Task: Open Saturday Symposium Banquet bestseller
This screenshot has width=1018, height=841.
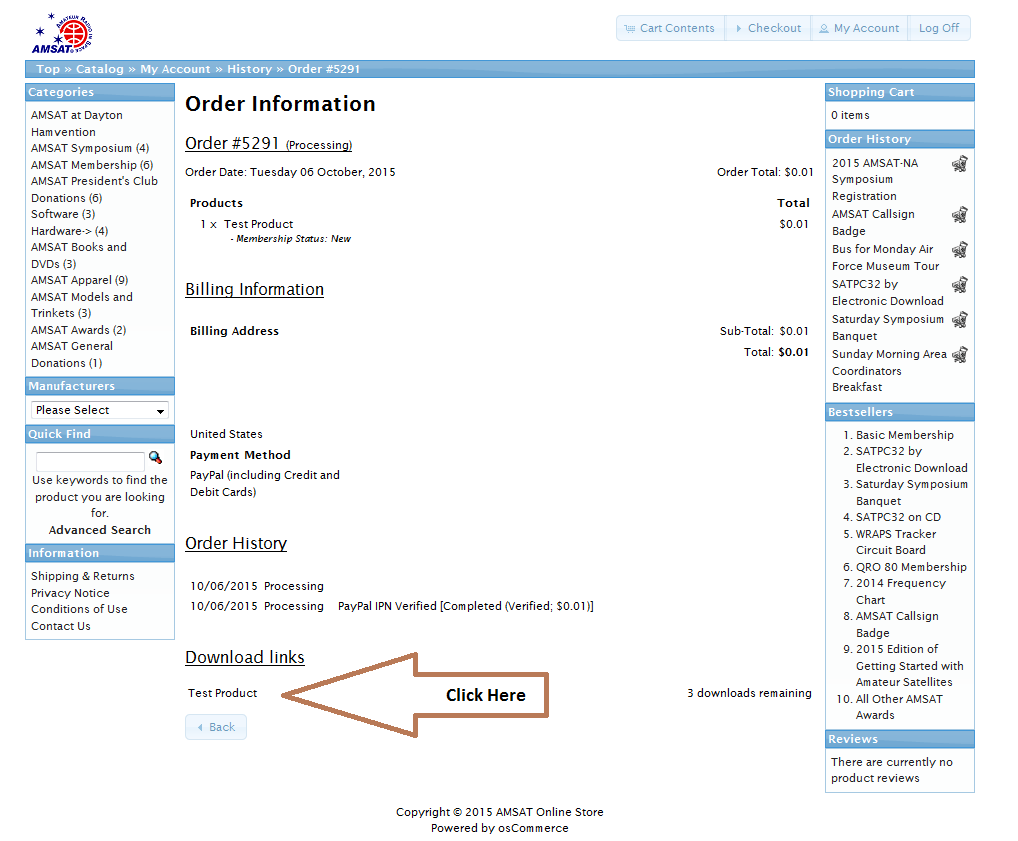Action: pos(912,492)
